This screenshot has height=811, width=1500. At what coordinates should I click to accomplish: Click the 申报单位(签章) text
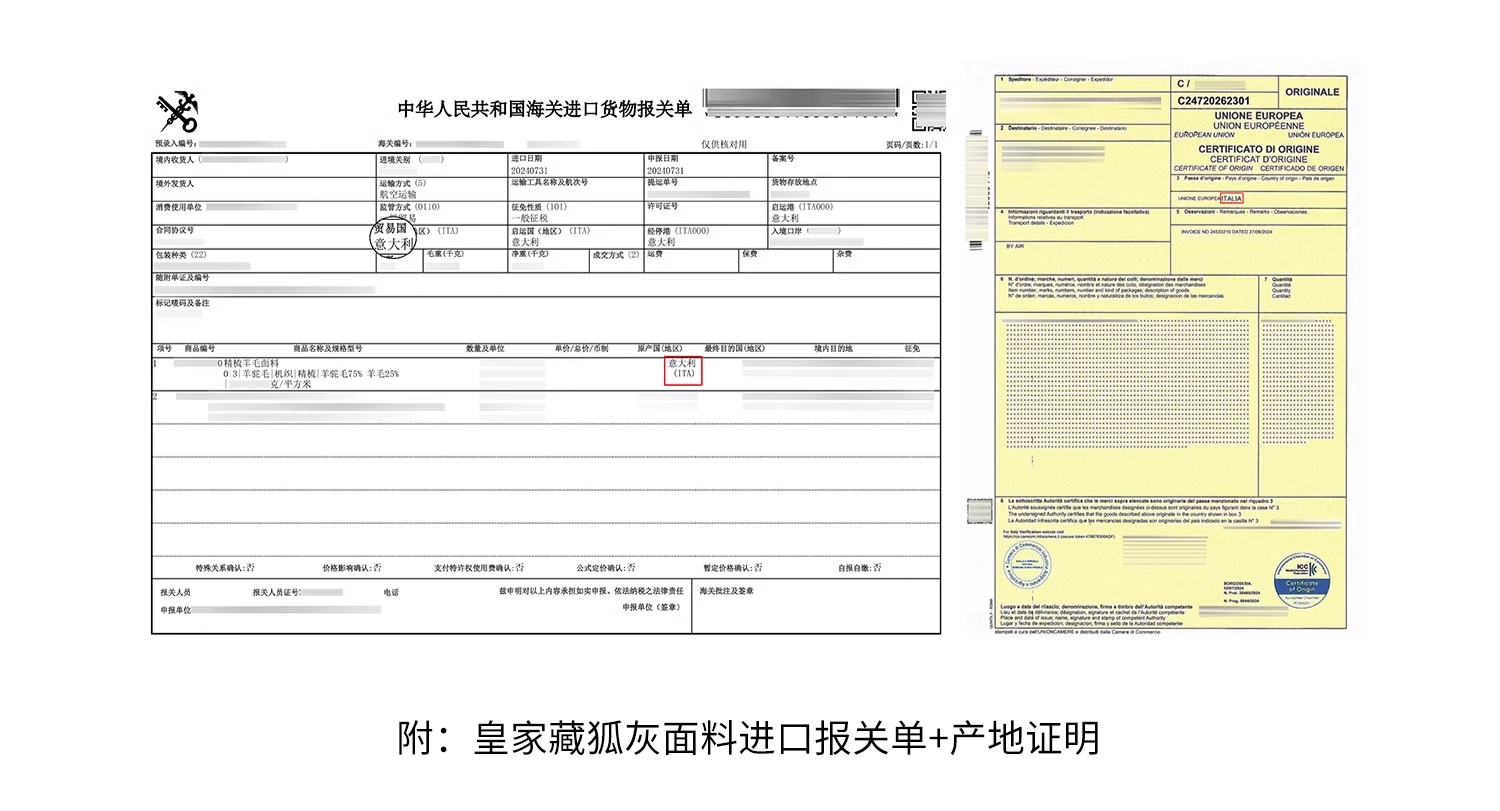652,608
